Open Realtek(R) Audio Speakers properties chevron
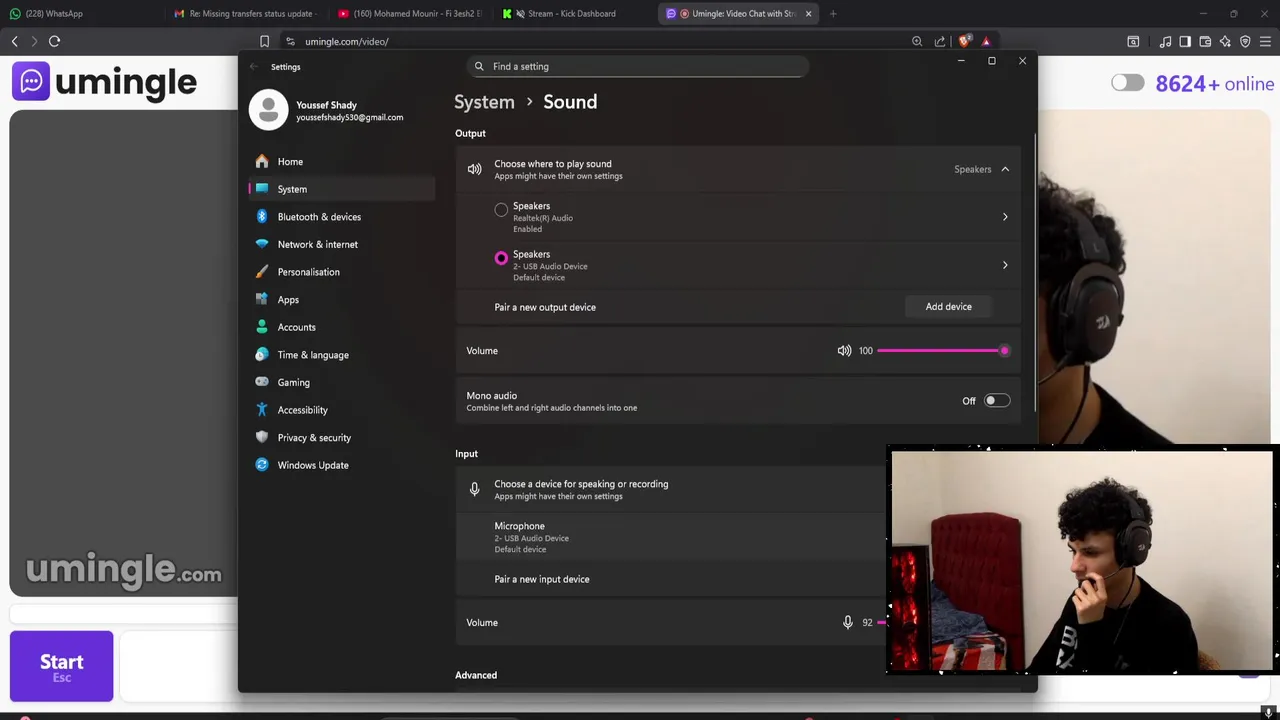The width and height of the screenshot is (1280, 720). [x=1005, y=217]
